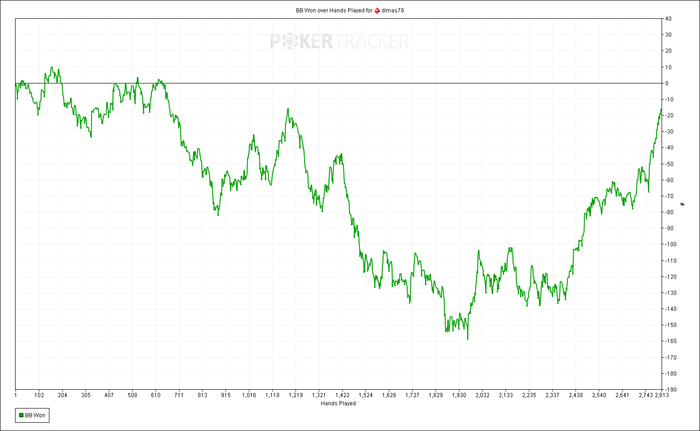
Task: Click x-axis tick label 2,337
Action: [552, 395]
